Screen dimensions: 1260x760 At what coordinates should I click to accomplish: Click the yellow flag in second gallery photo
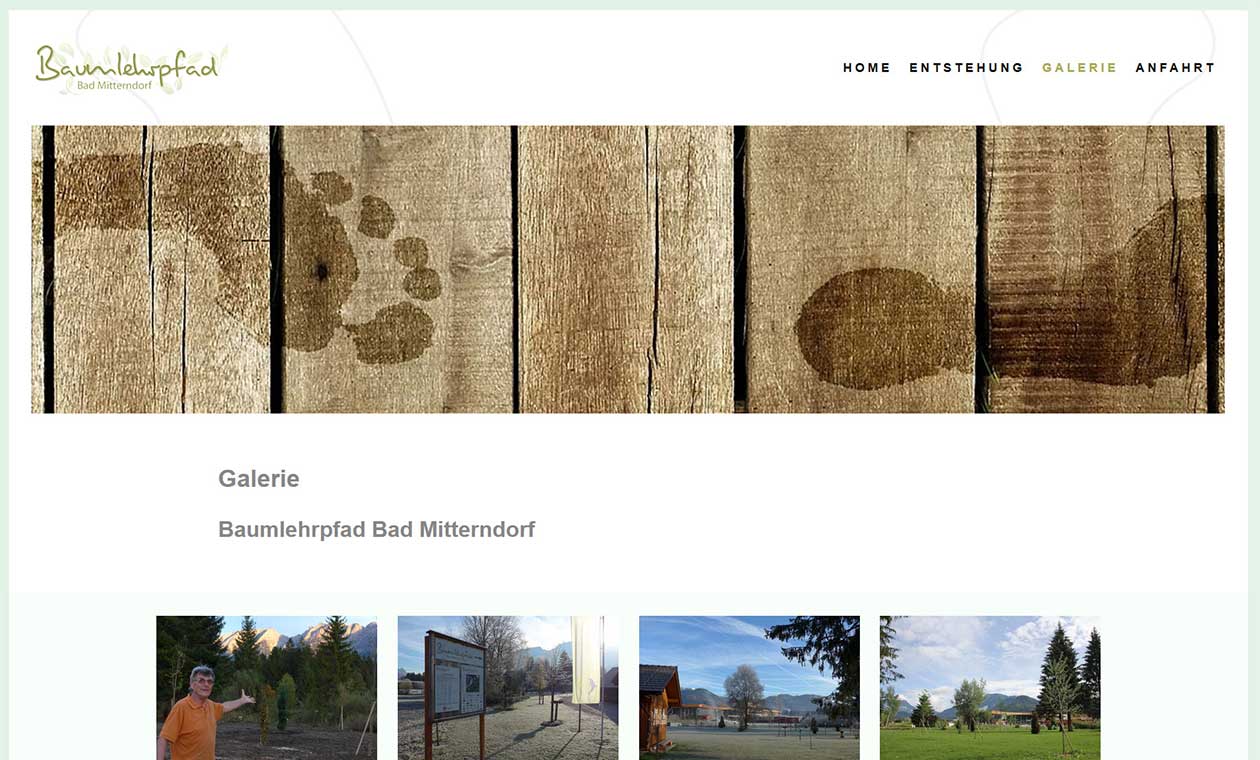(x=587, y=660)
